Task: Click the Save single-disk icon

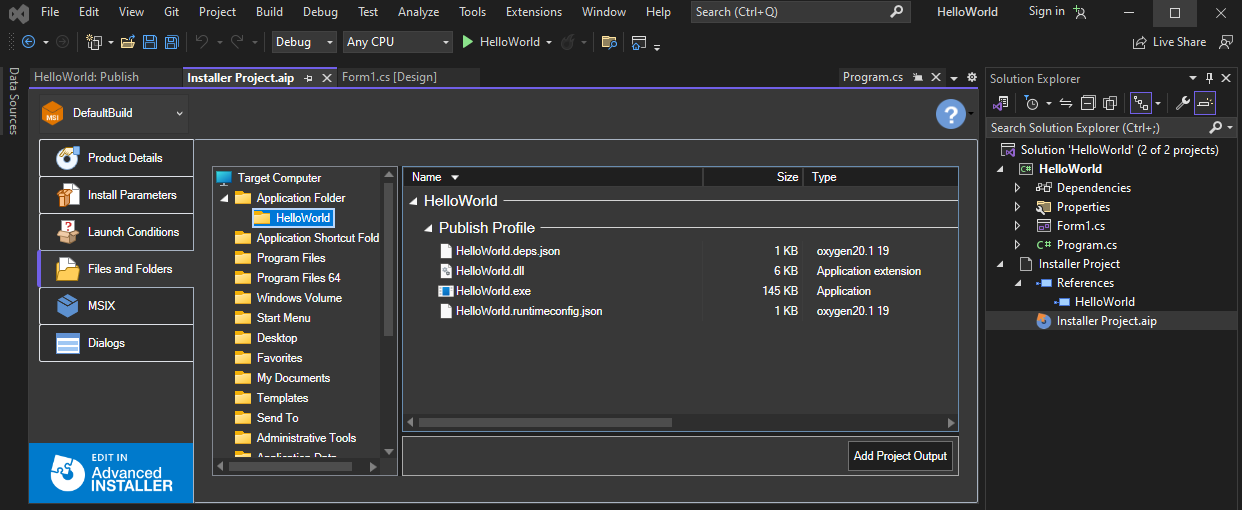Action: tap(150, 42)
